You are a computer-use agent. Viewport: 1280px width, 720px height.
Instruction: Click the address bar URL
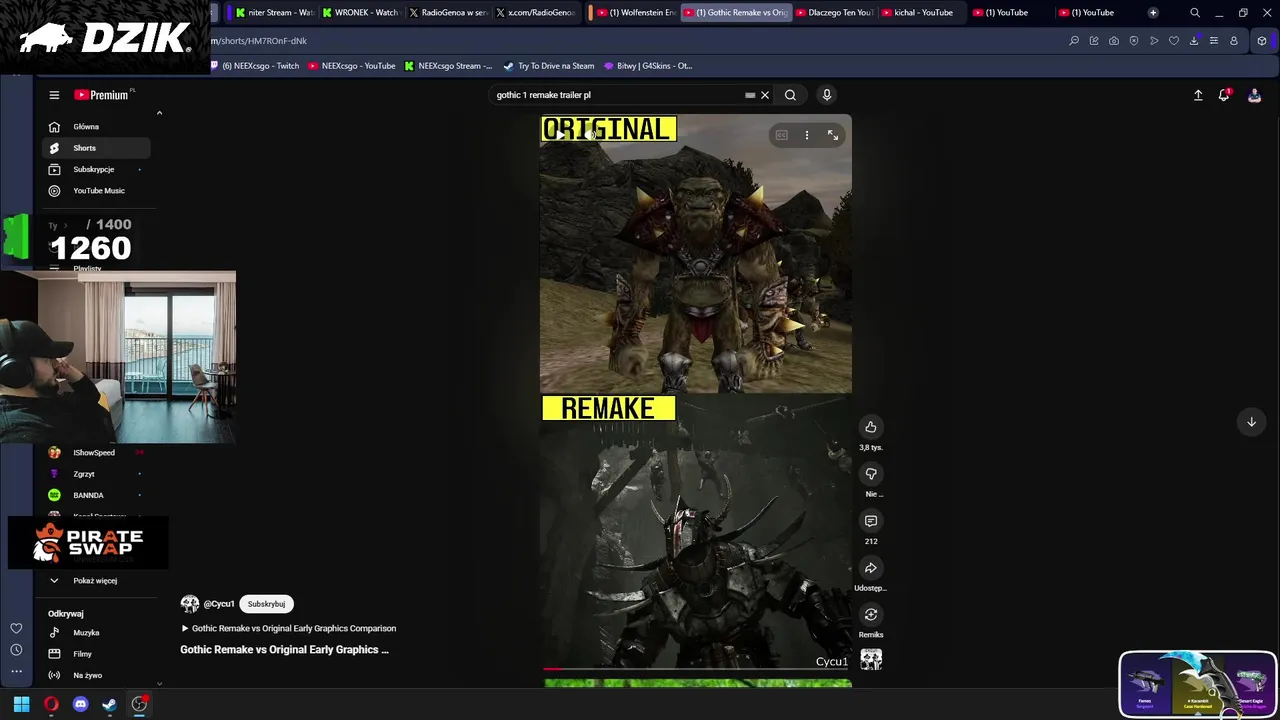coord(259,41)
